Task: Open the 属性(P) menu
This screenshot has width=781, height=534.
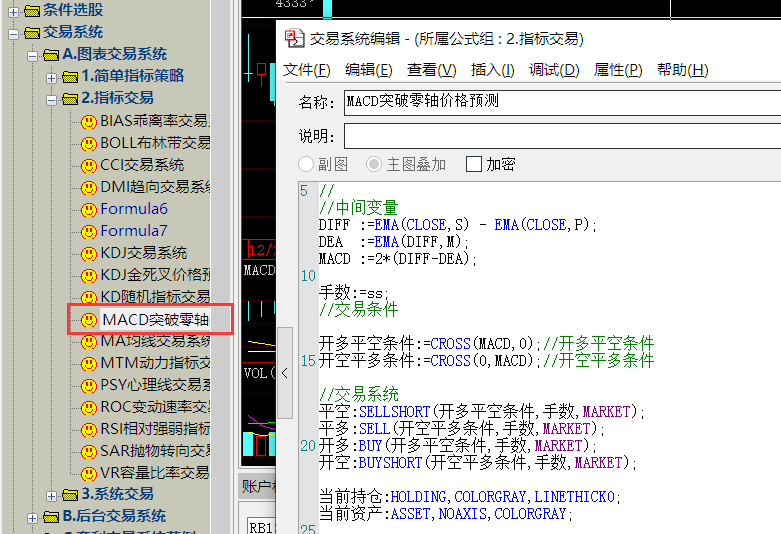Action: pyautogui.click(x=618, y=70)
